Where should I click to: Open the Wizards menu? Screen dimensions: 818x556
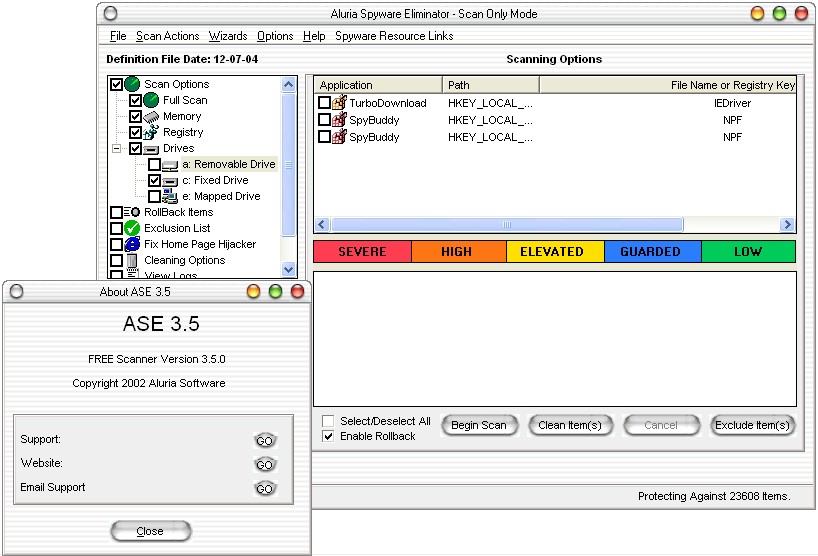point(228,36)
